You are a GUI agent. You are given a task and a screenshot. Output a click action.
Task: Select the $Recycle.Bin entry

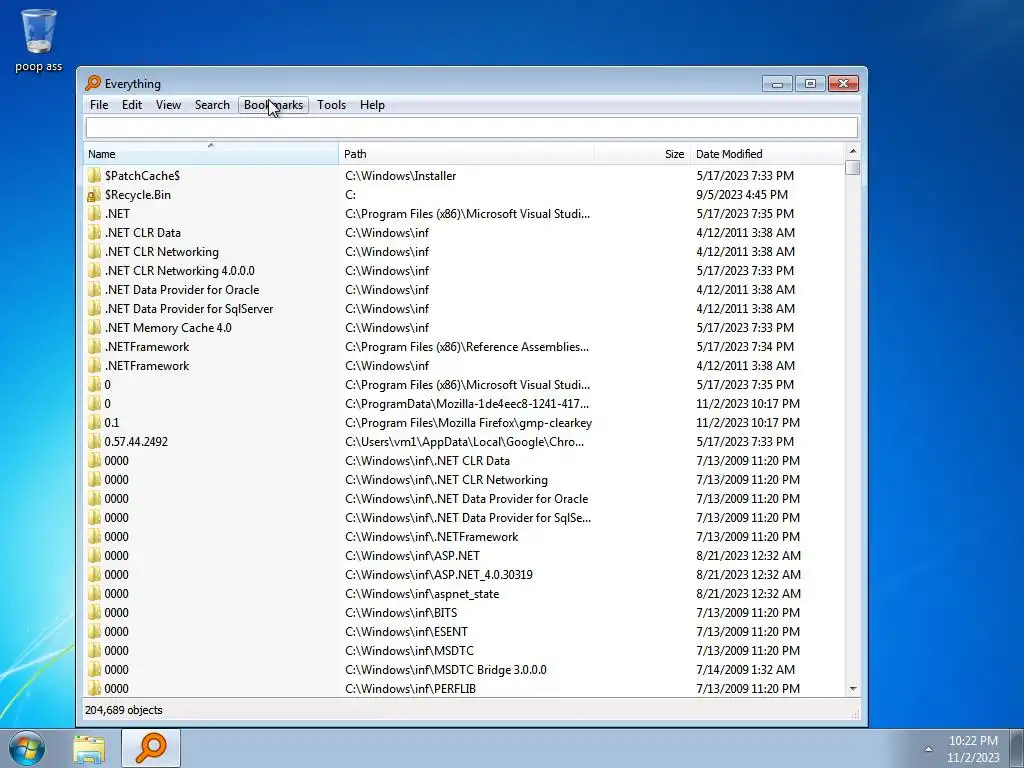(x=137, y=195)
